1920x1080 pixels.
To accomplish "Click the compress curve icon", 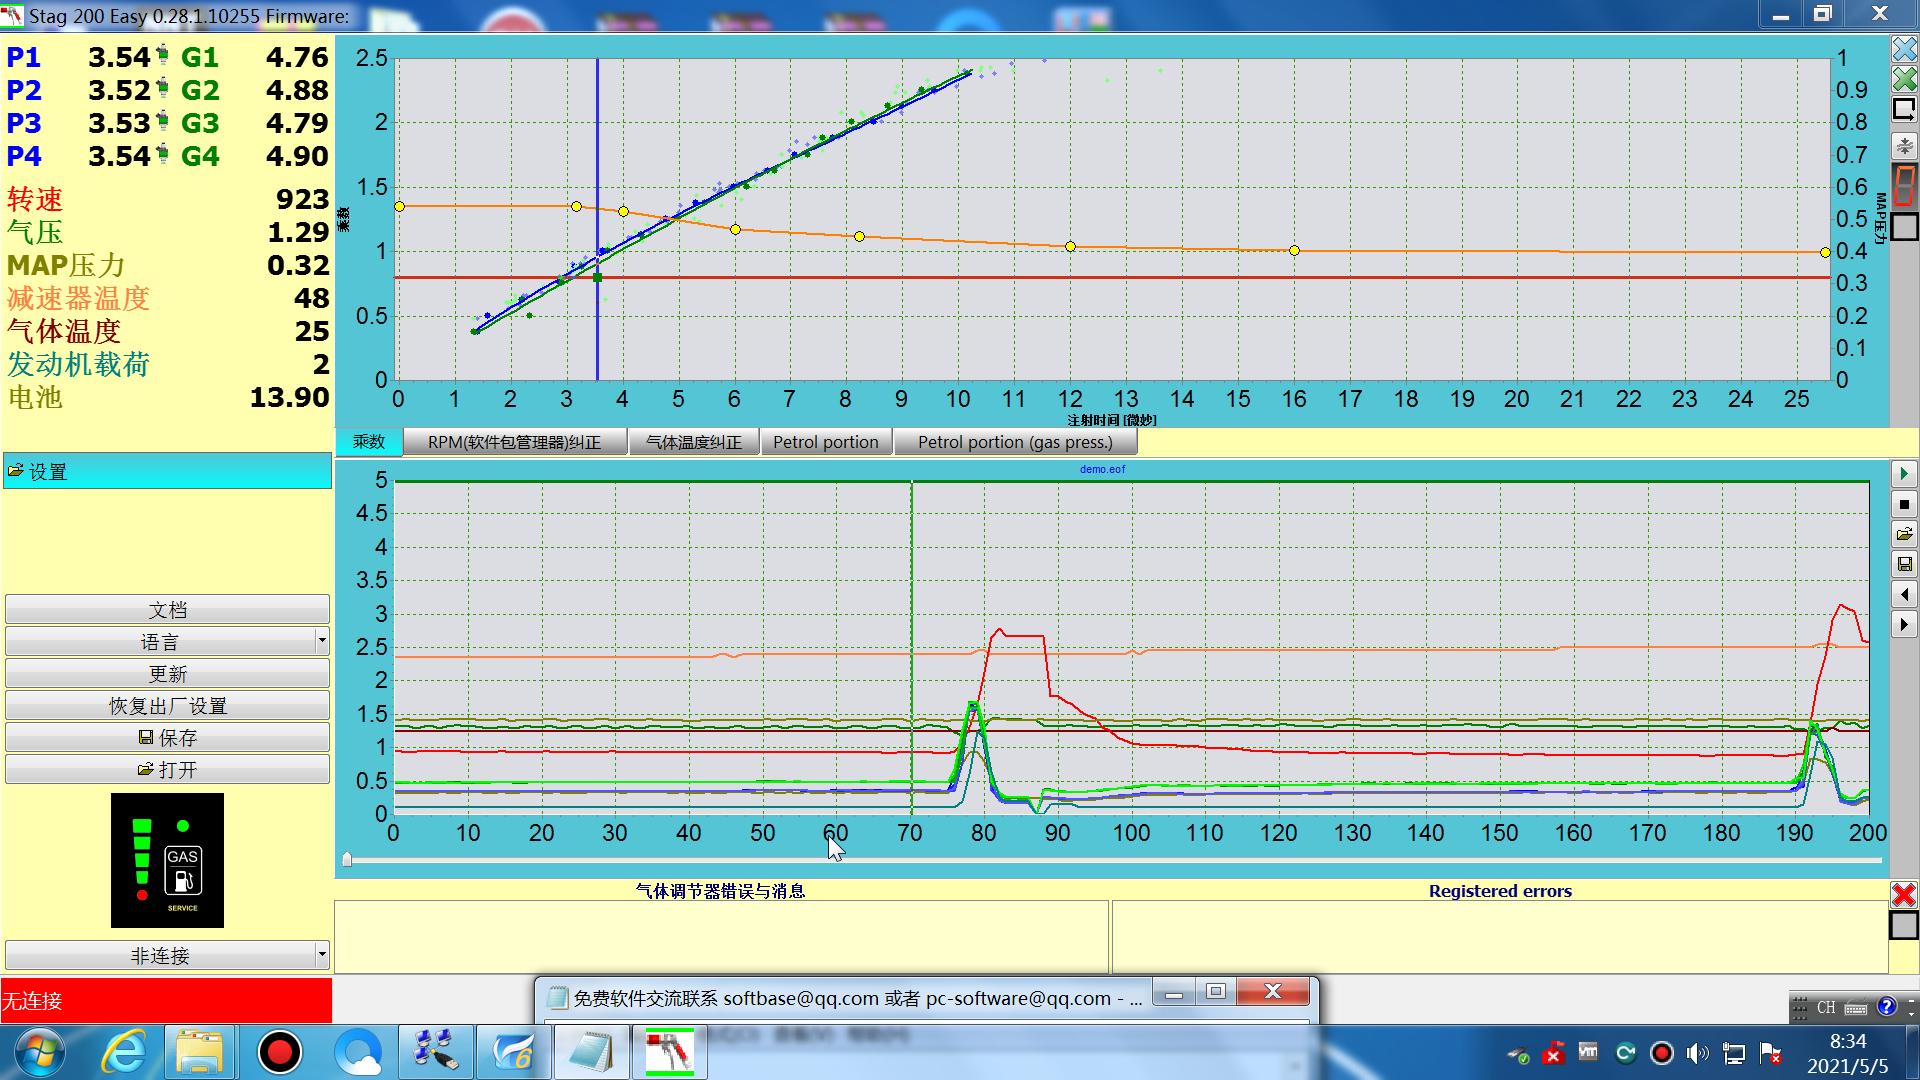I will coord(1904,146).
